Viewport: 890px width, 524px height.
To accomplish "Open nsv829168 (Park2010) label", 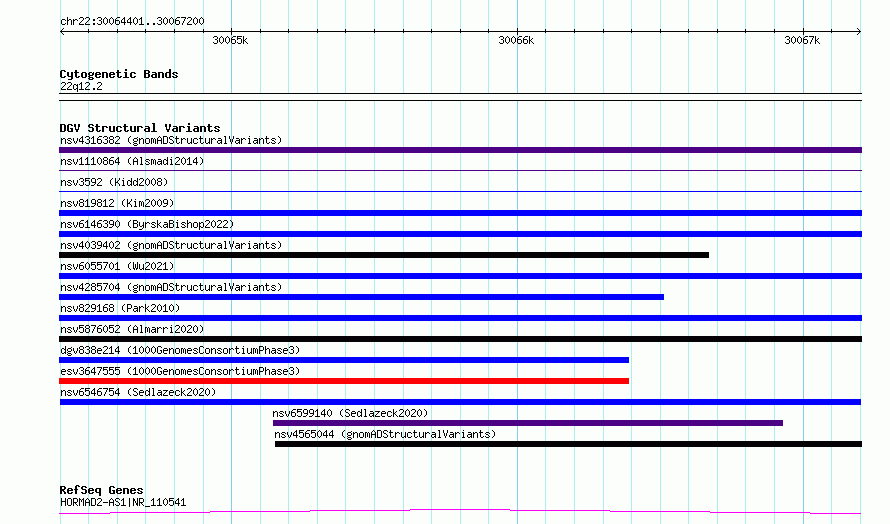I will coord(120,308).
